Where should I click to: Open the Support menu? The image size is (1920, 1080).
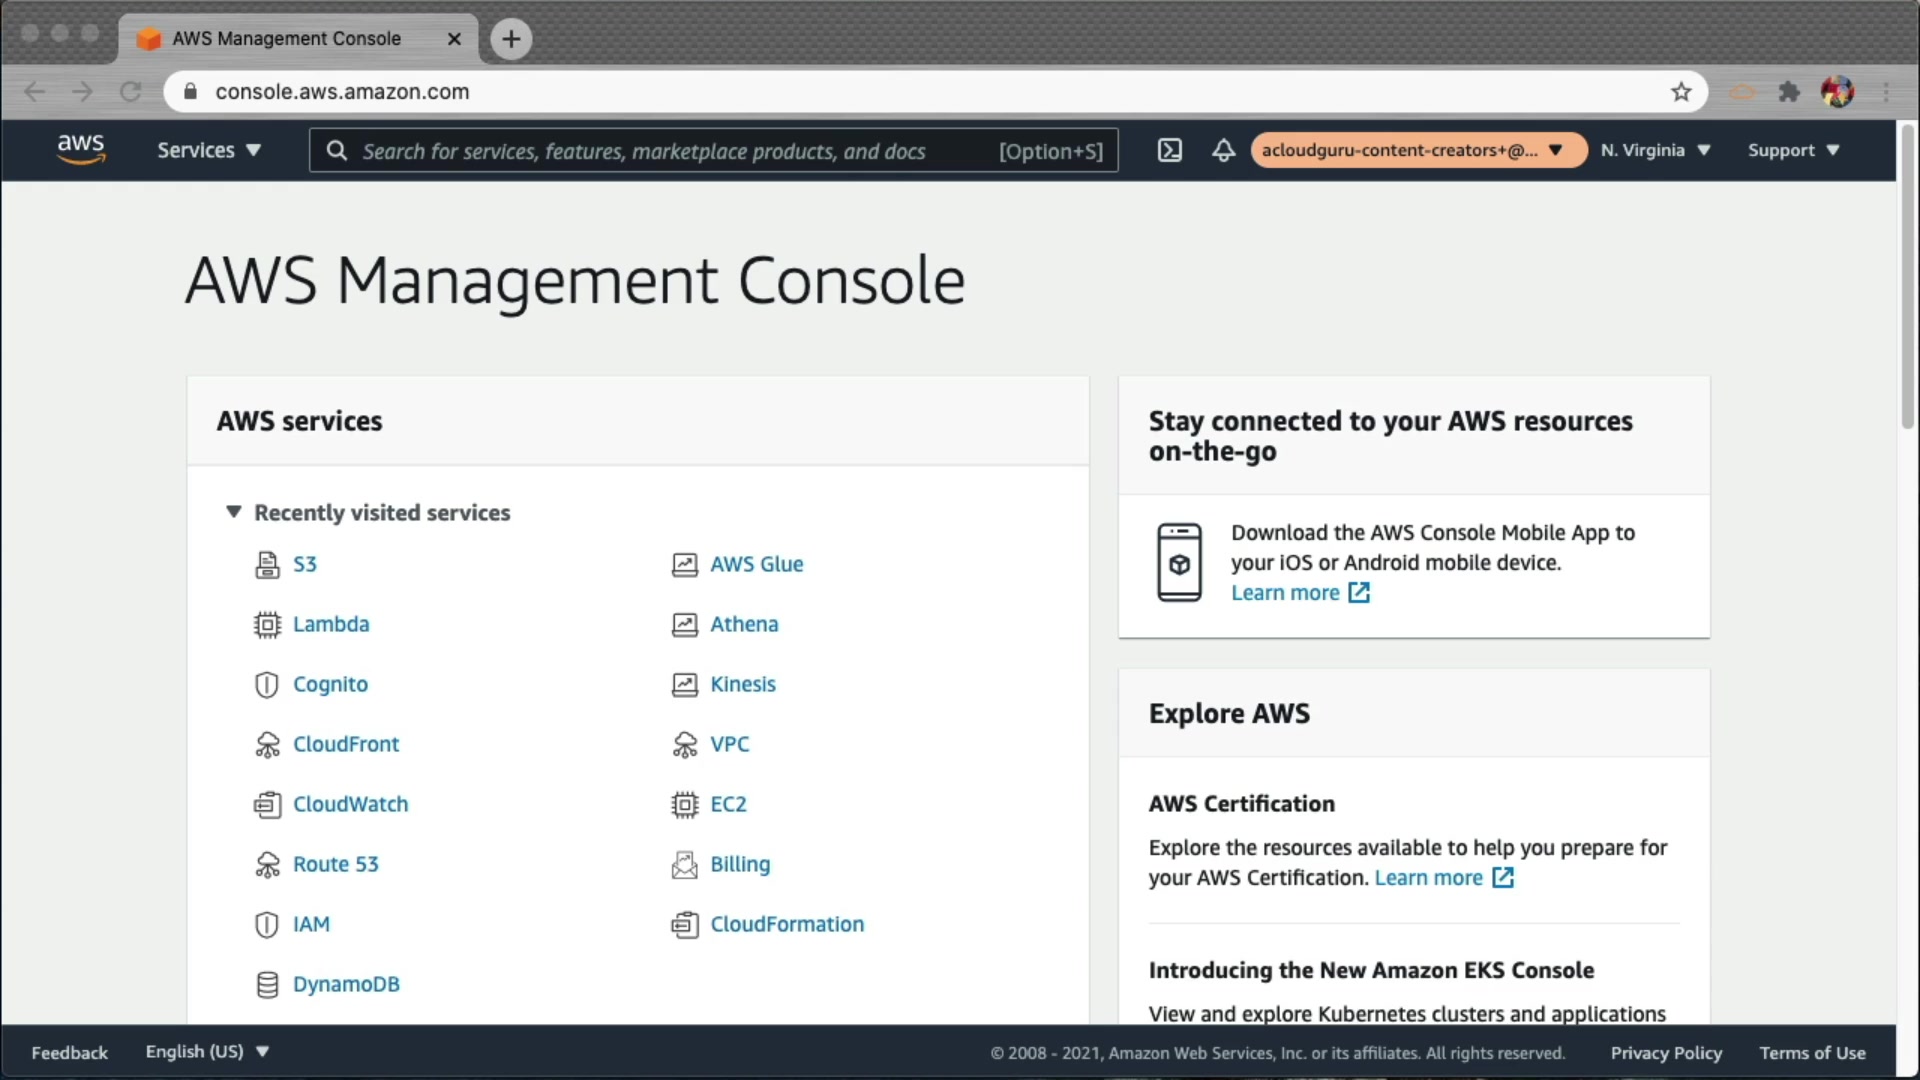[1793, 150]
